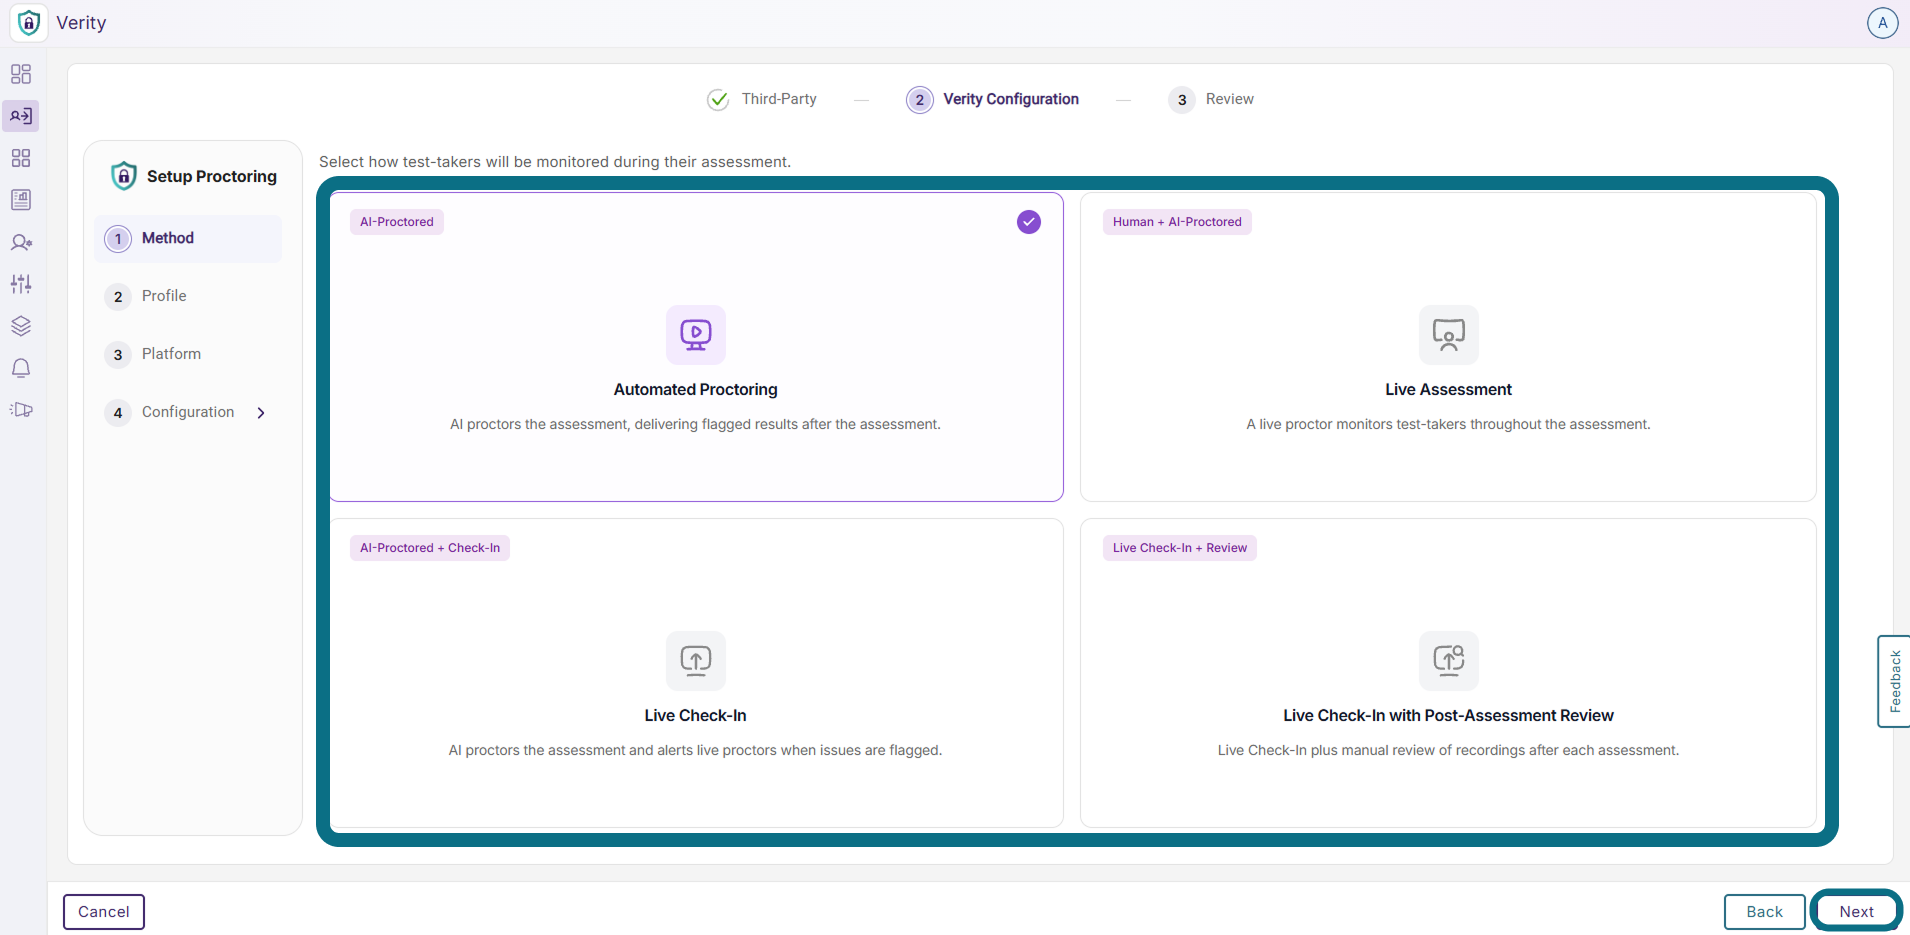This screenshot has height=935, width=1910.
Task: Click the Live Check-In upload icon
Action: click(x=696, y=660)
